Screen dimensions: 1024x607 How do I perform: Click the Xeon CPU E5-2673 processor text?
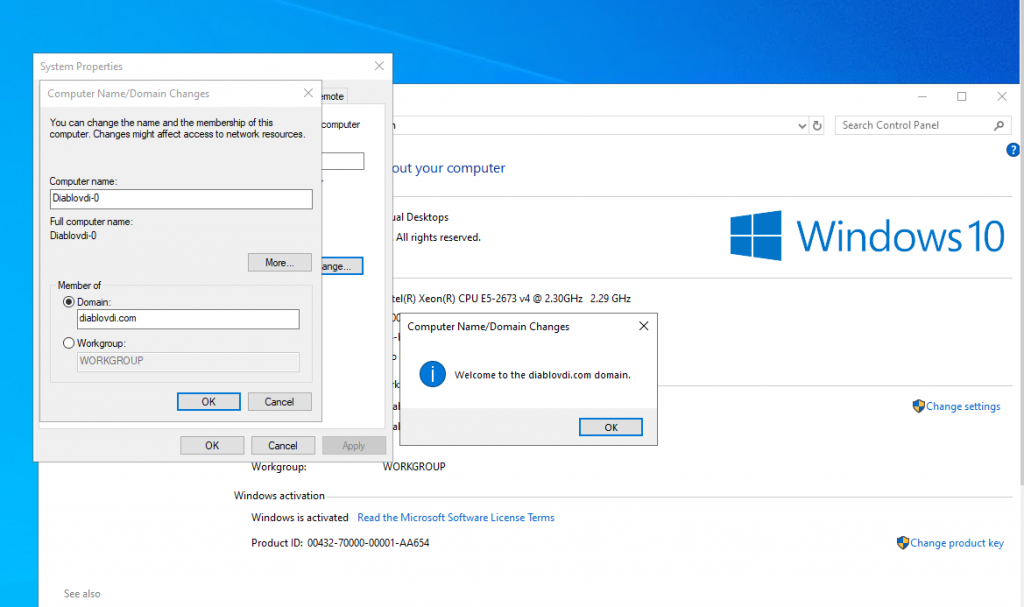[x=511, y=299]
